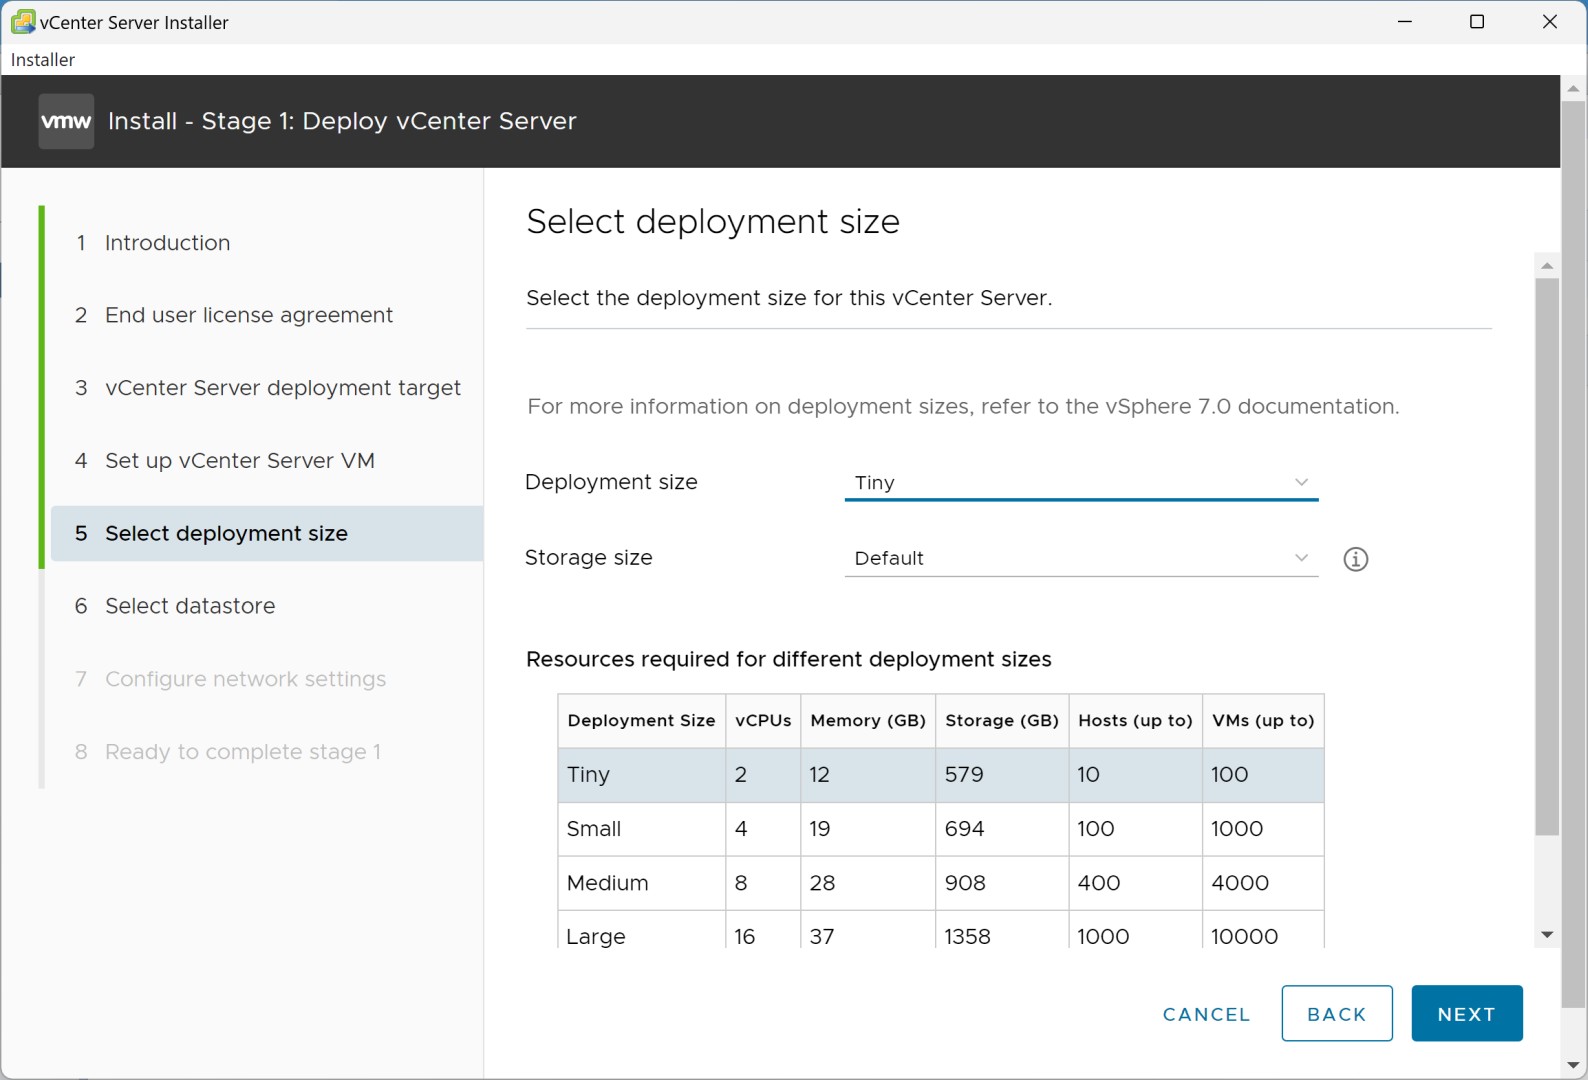
Task: Click the 19 memory value for Small
Action: [x=820, y=829]
